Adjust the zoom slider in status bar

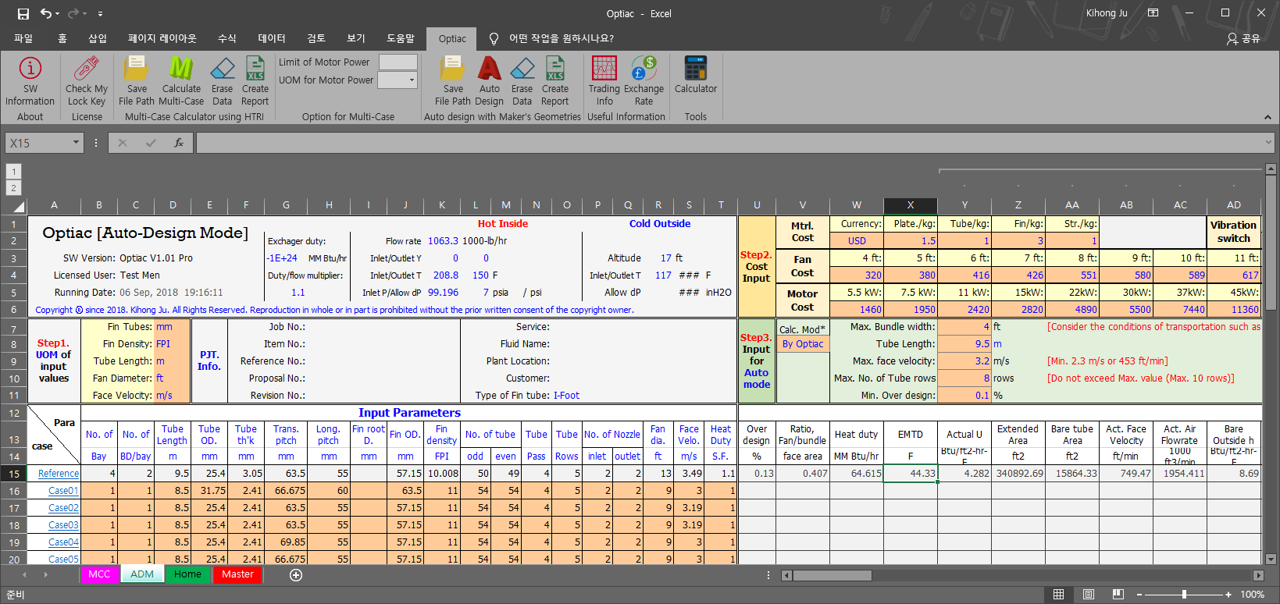point(1184,594)
